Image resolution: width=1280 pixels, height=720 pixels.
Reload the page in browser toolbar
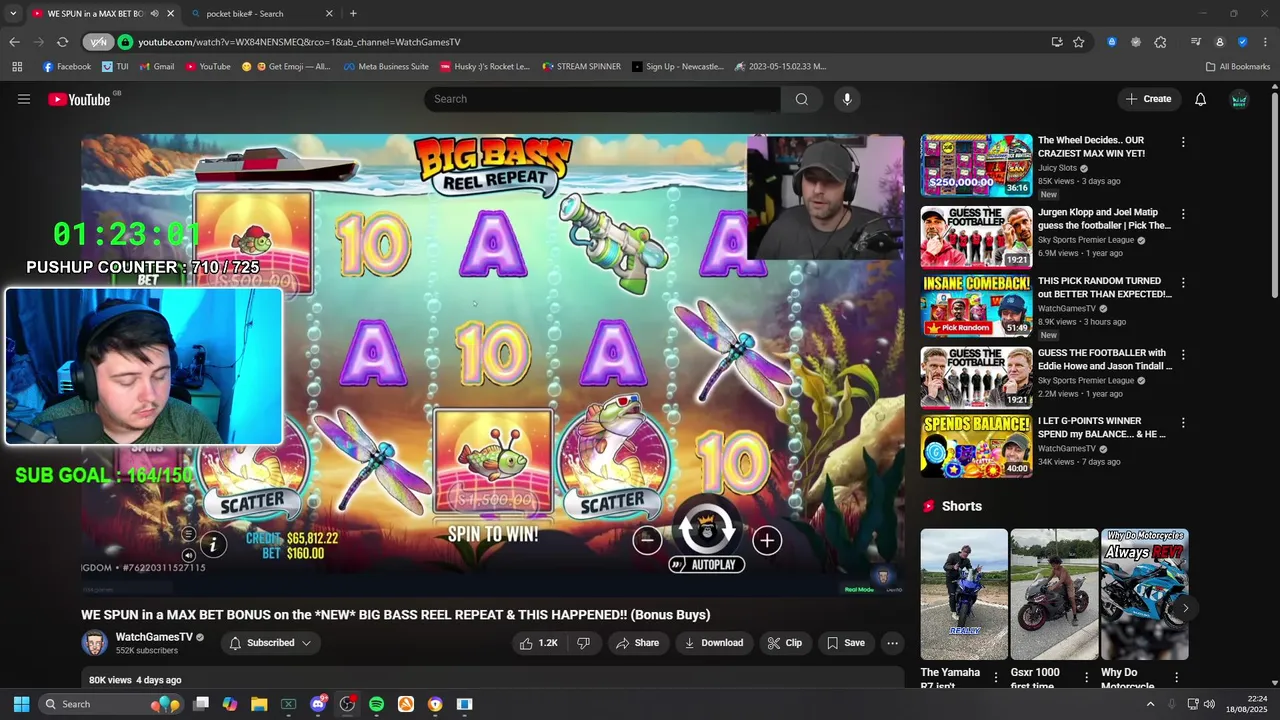pos(62,42)
